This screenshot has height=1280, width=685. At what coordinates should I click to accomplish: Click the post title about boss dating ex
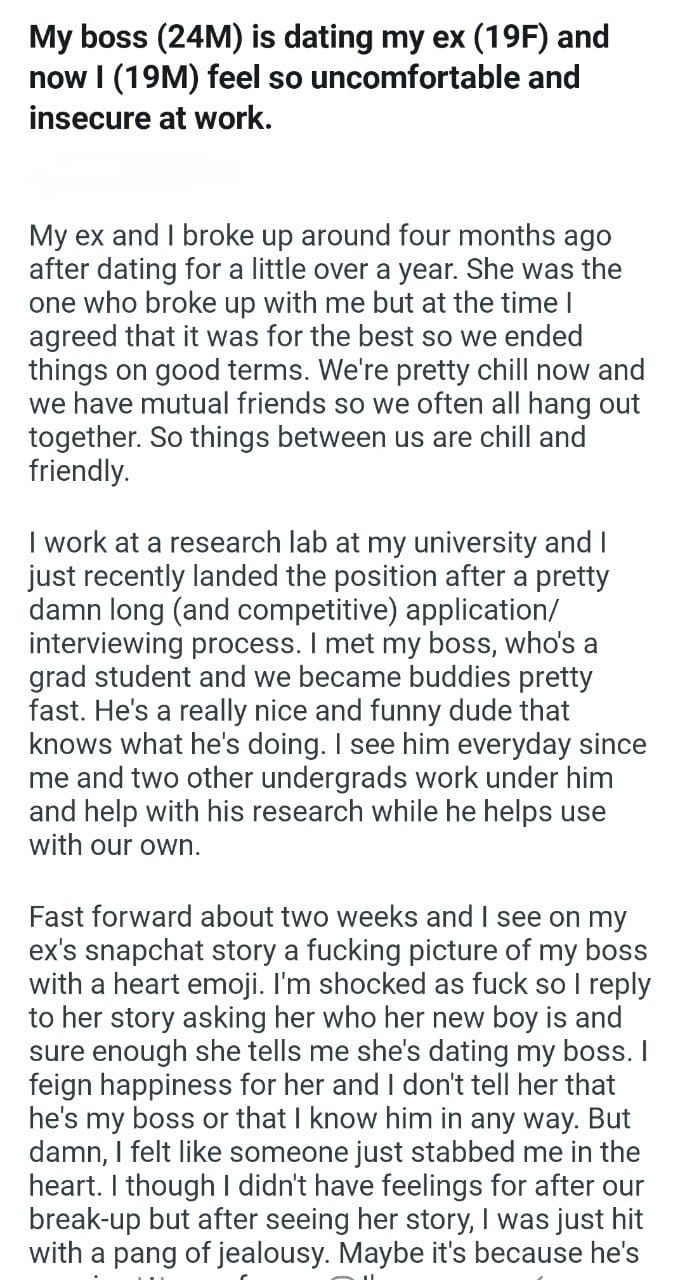(318, 77)
